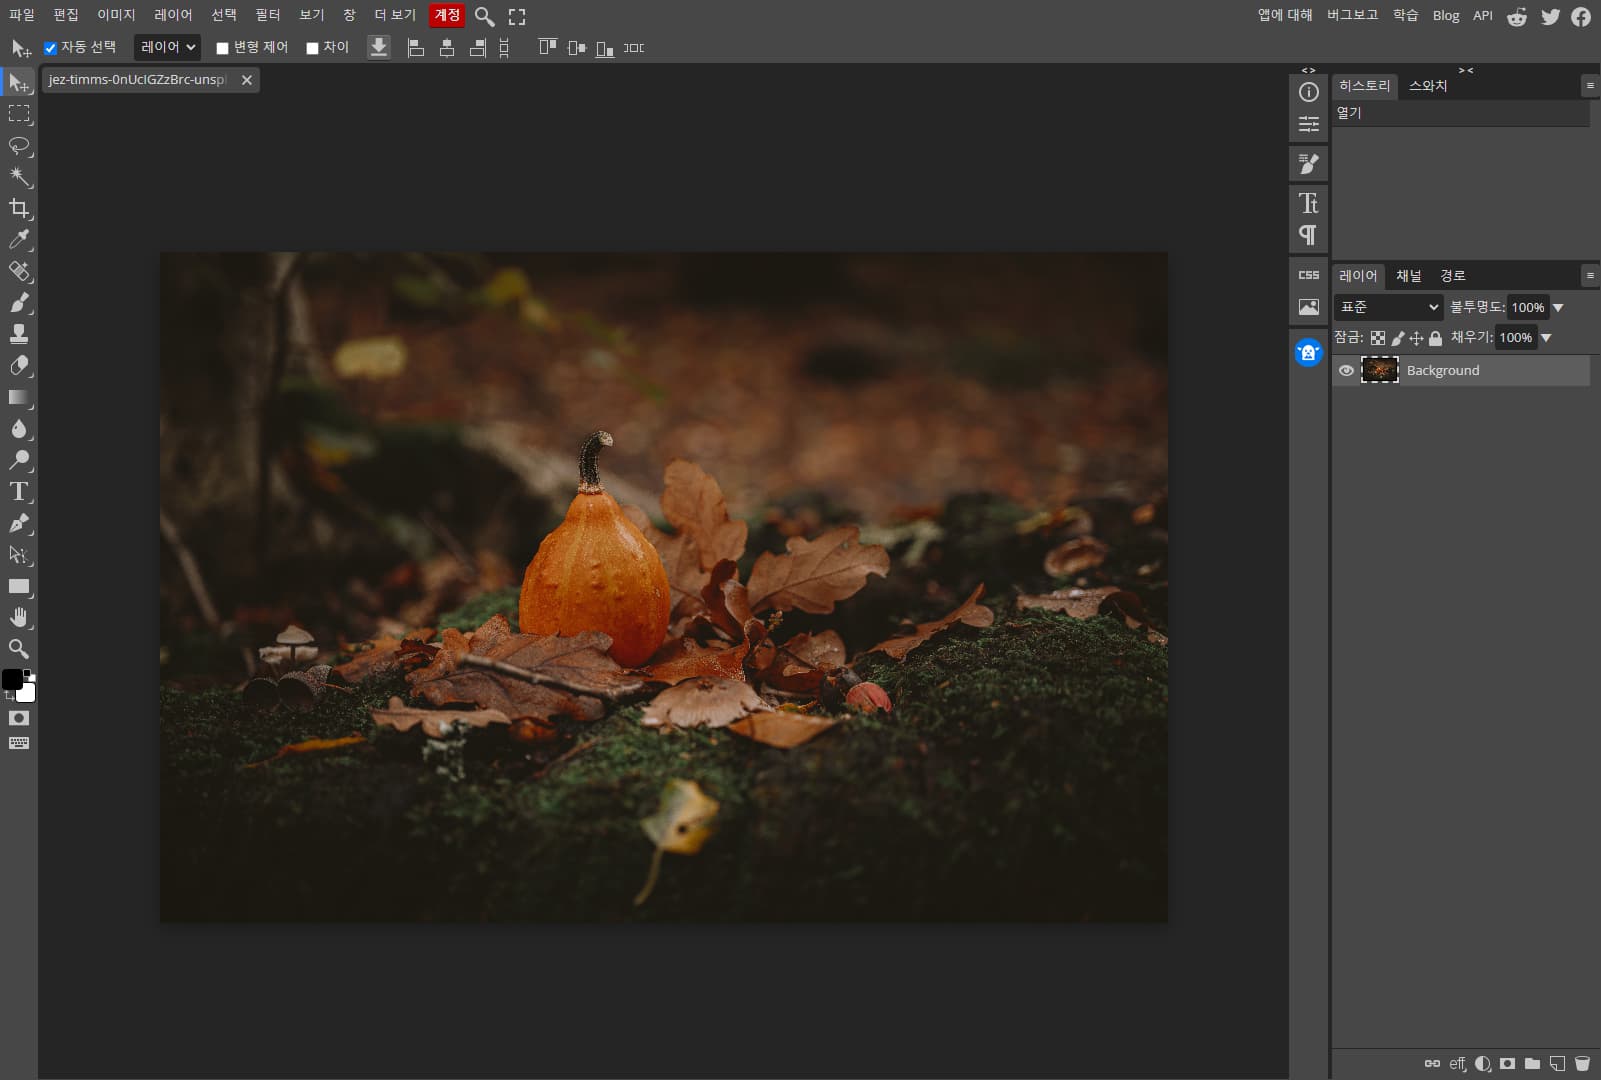
Task: Expand the fill (채우기) slider arrow
Action: click(1546, 338)
